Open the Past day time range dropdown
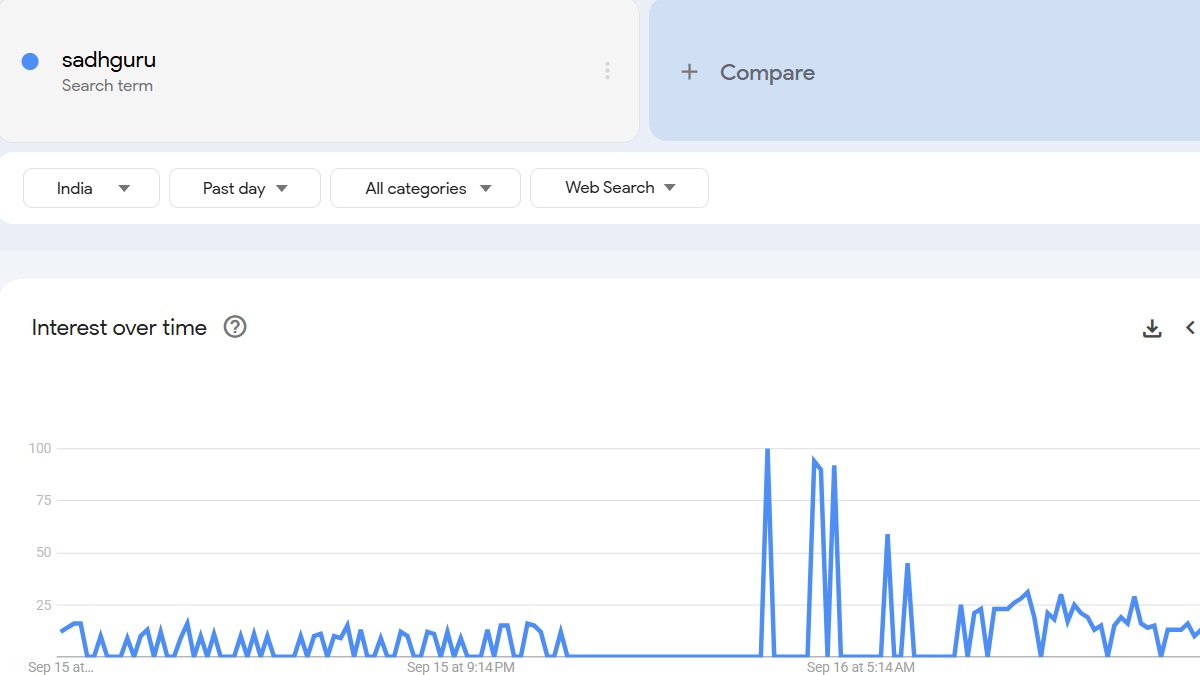Image resolution: width=1200 pixels, height=675 pixels. click(x=244, y=187)
